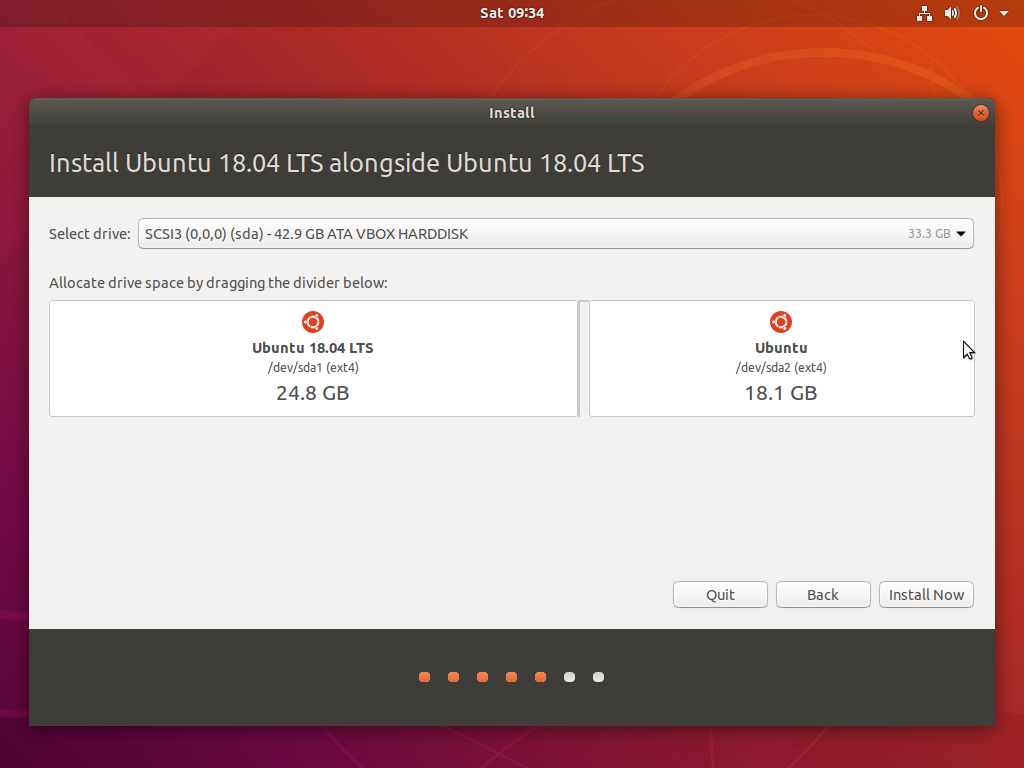Open the Select drive dropdown
The image size is (1024, 768).
(556, 234)
